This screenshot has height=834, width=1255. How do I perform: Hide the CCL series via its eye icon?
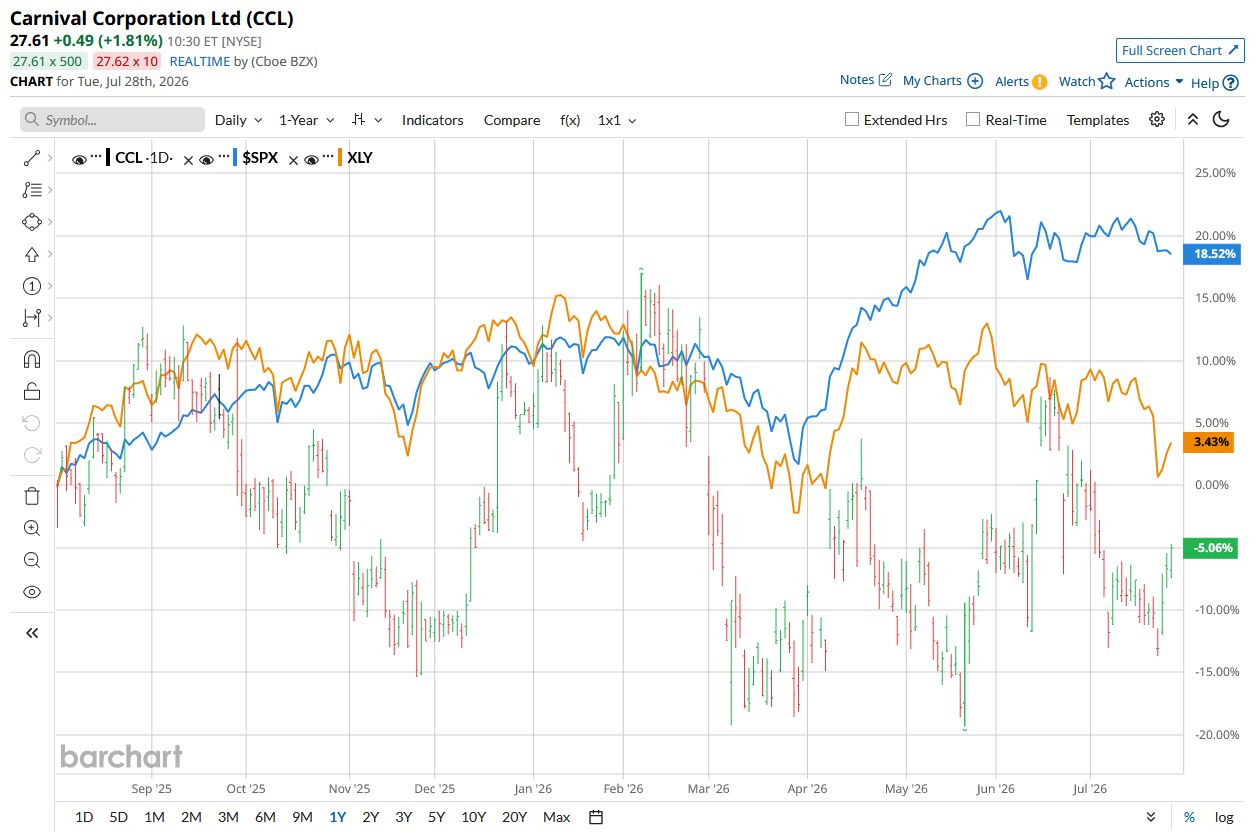pyautogui.click(x=79, y=158)
